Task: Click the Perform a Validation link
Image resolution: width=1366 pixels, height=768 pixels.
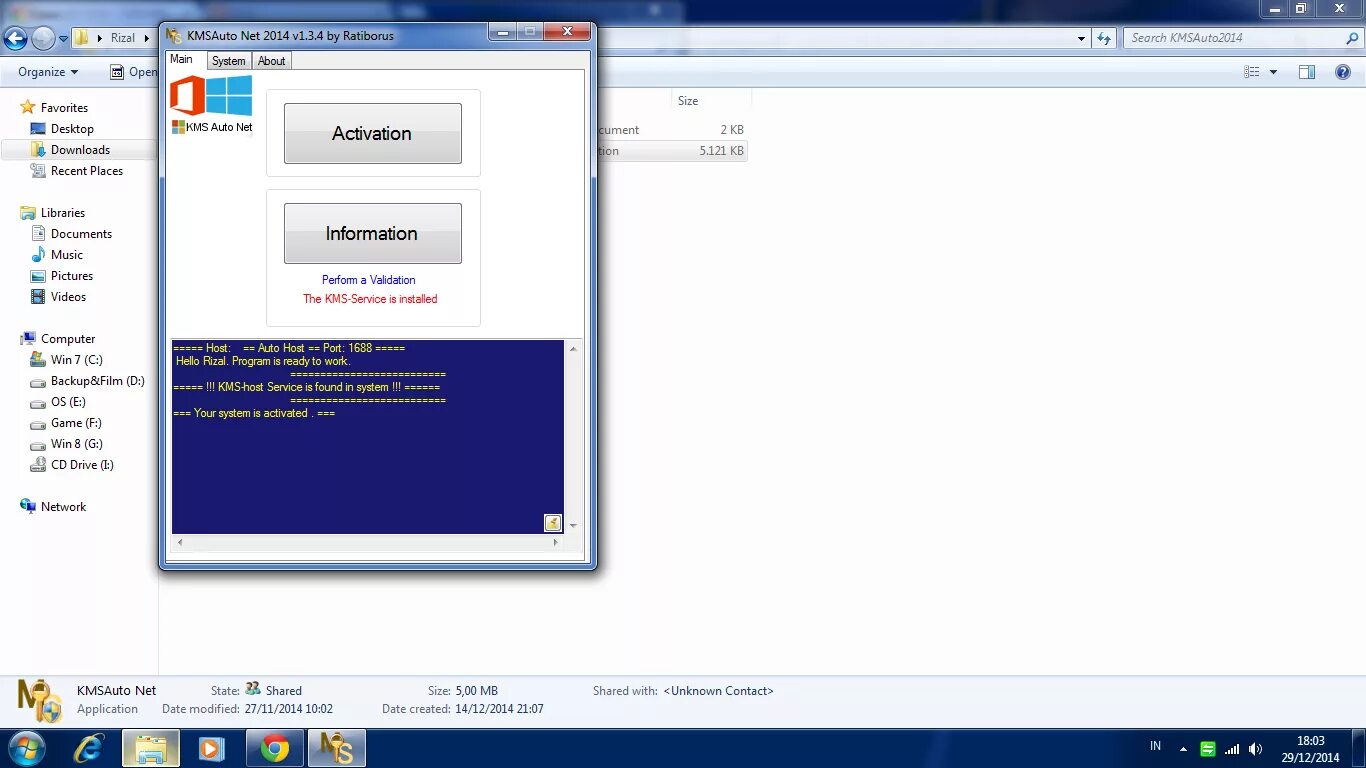Action: coord(368,280)
